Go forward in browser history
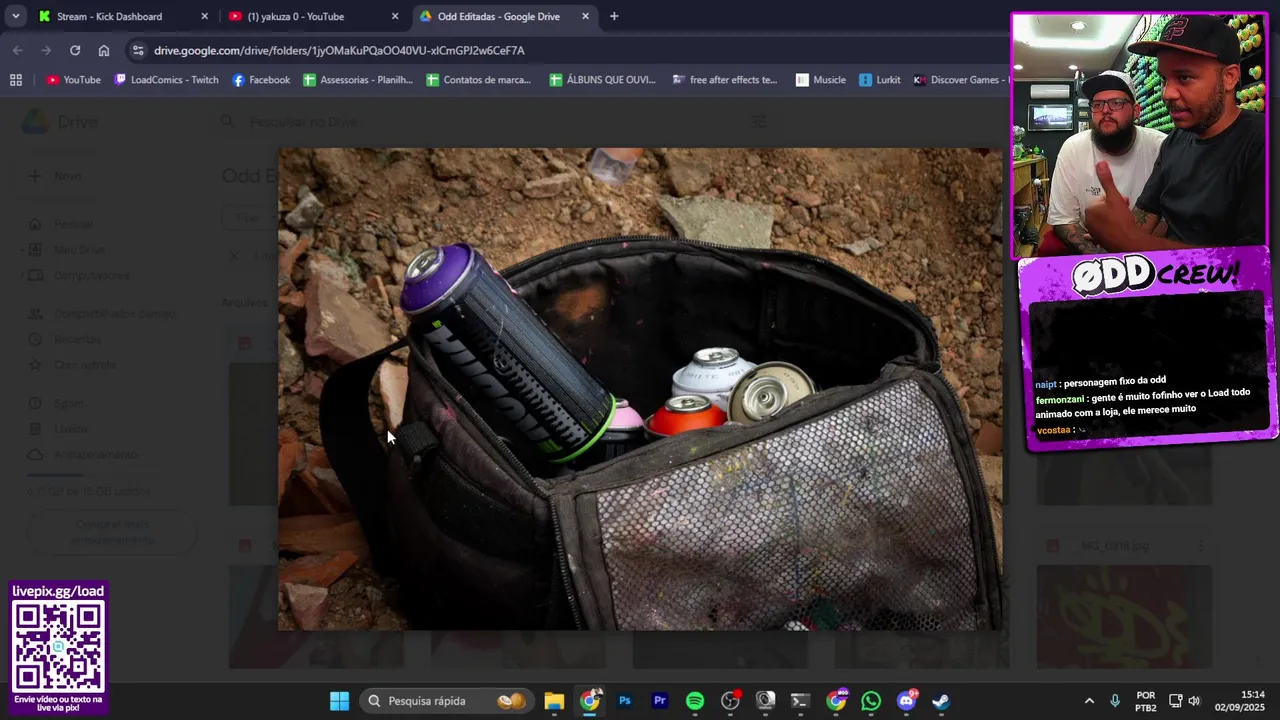Viewport: 1280px width, 720px height. 46,50
